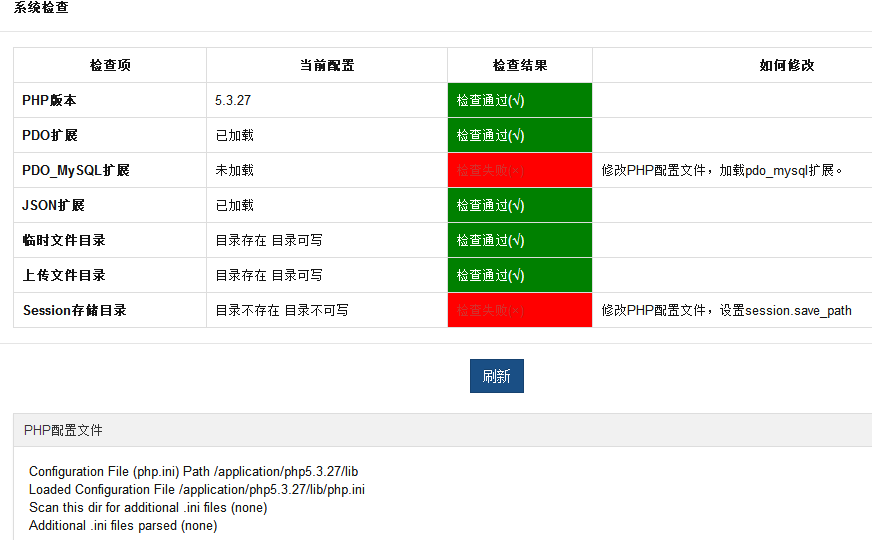Click 目录不存在 目录不可写 session value

(x=282, y=311)
